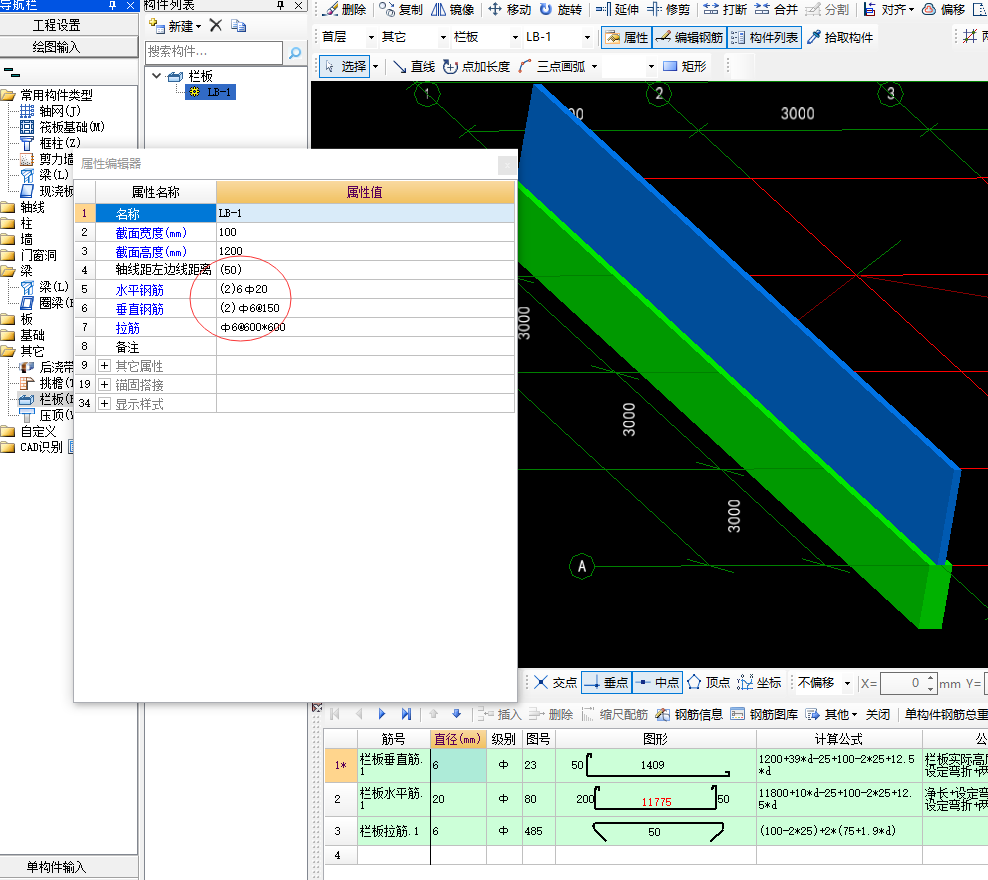The width and height of the screenshot is (988, 880).
Task: Choose the 三点画弧 three-point arc tool
Action: coord(553,66)
